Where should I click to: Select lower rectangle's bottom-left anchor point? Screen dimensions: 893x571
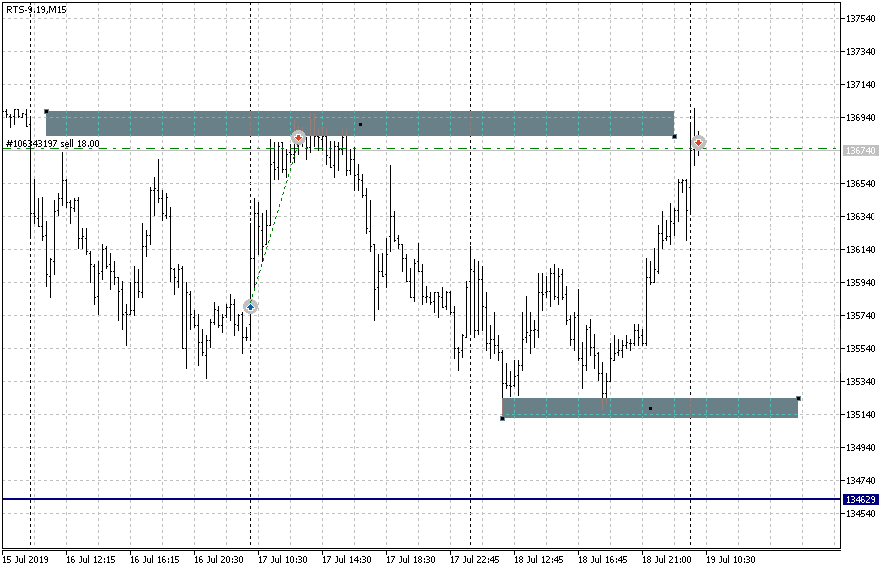[x=502, y=418]
